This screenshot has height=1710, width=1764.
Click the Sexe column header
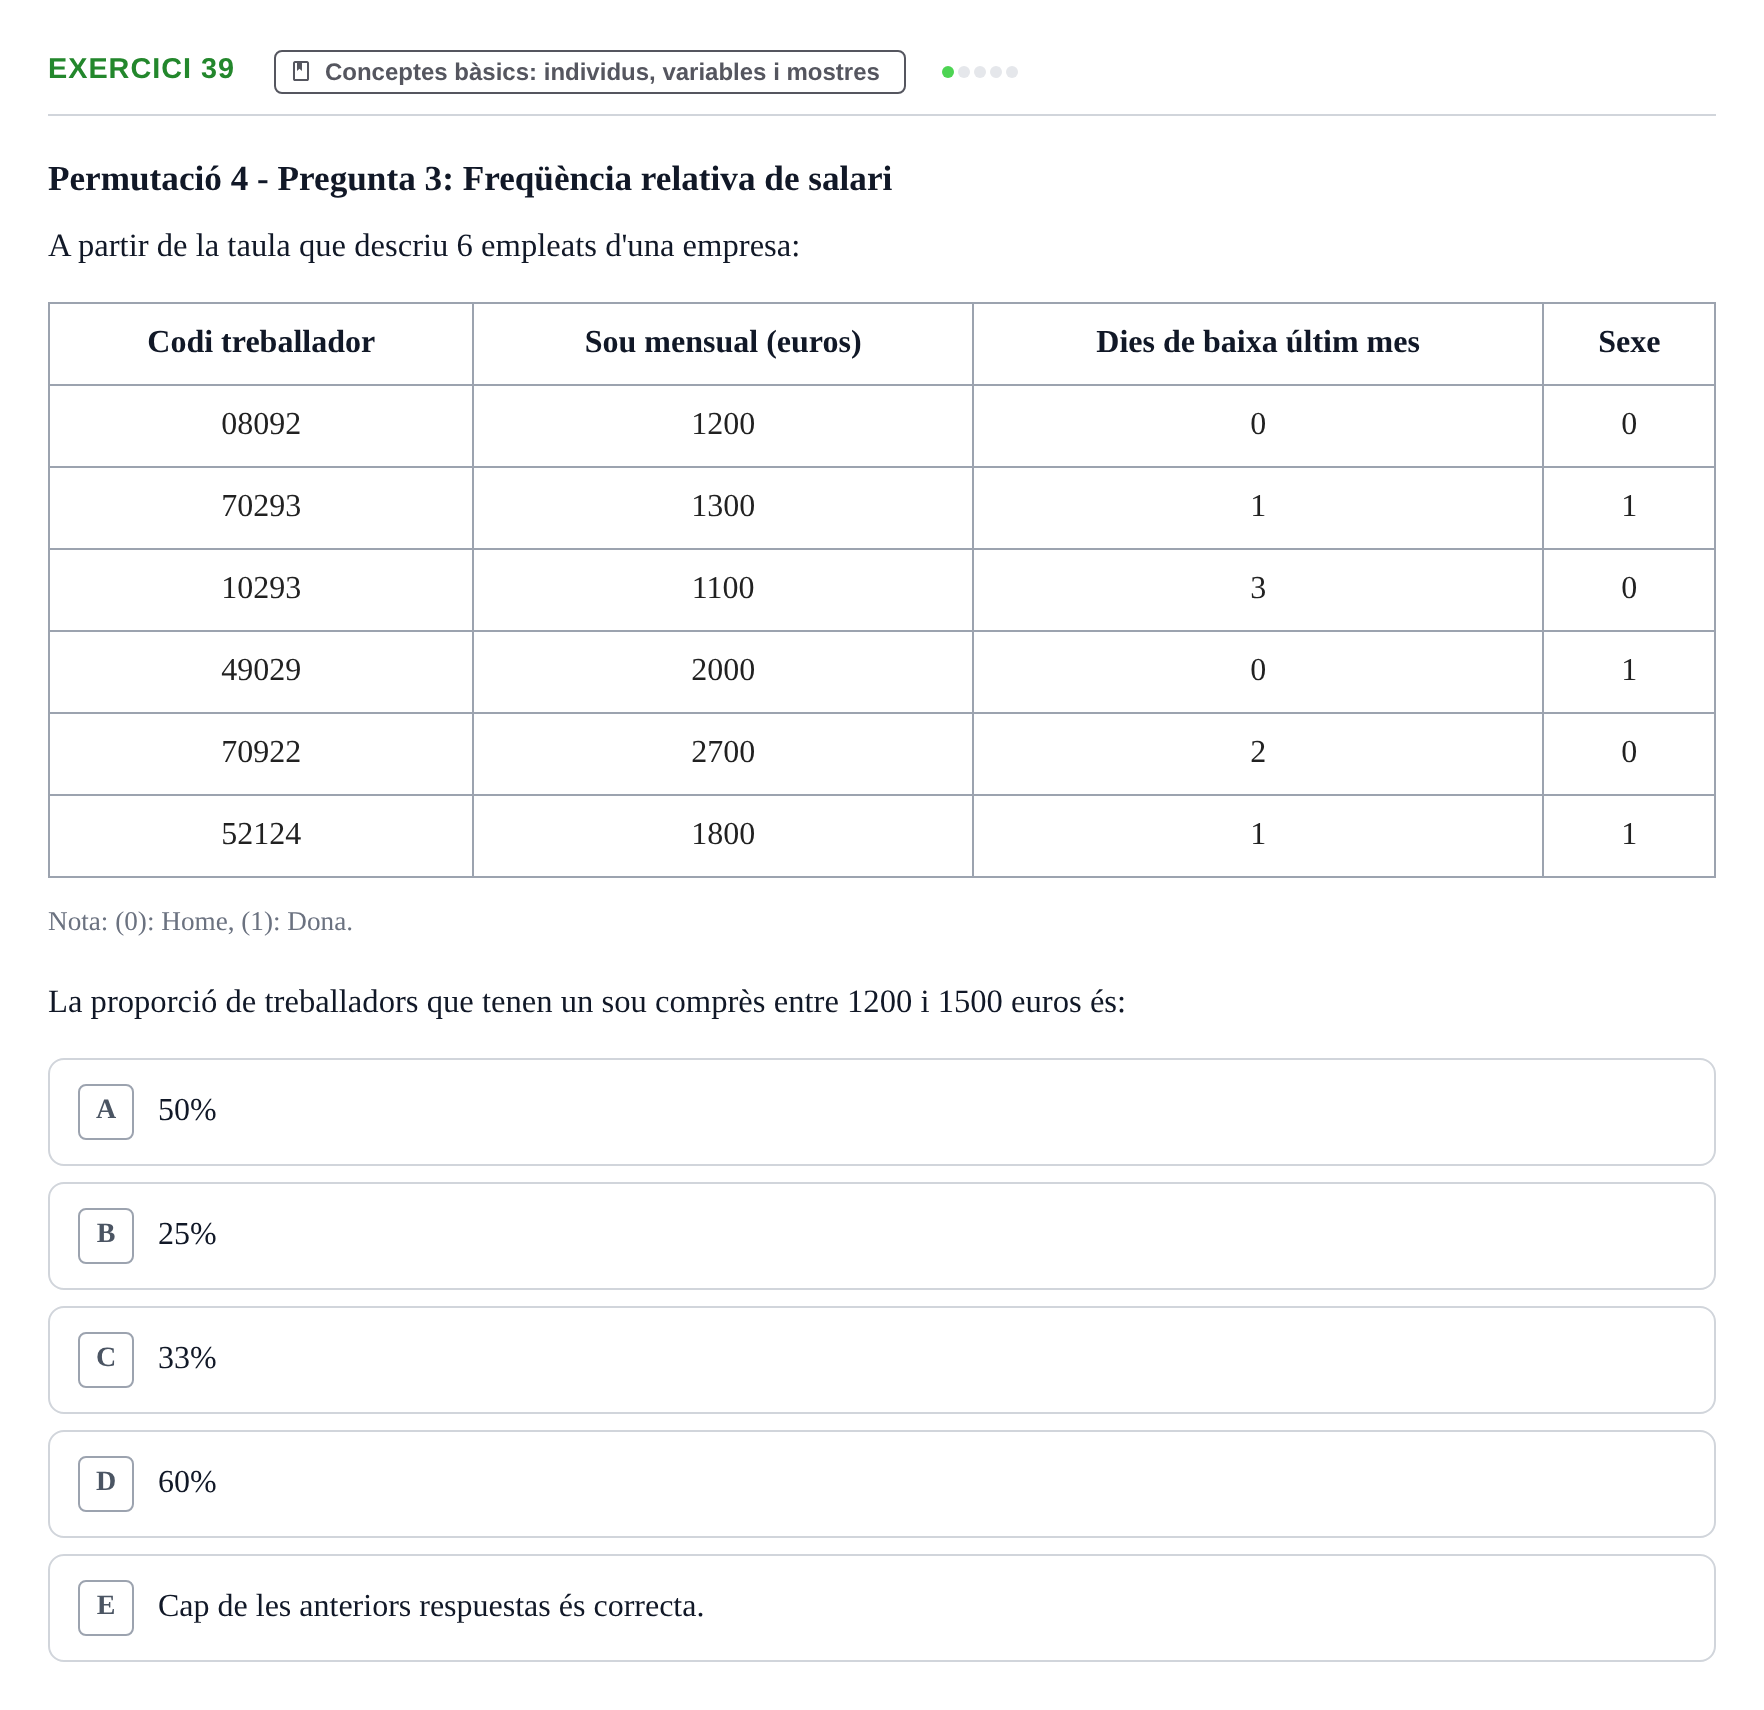[1629, 344]
